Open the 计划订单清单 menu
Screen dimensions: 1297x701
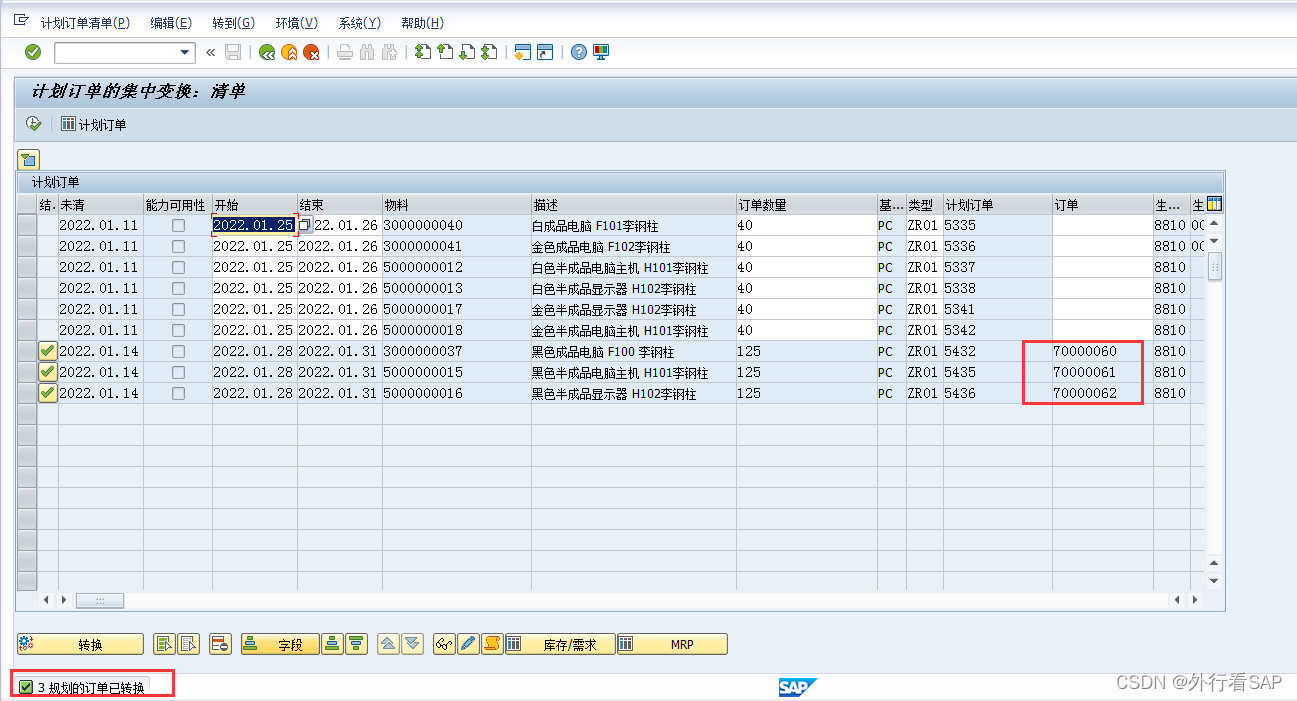pos(85,23)
